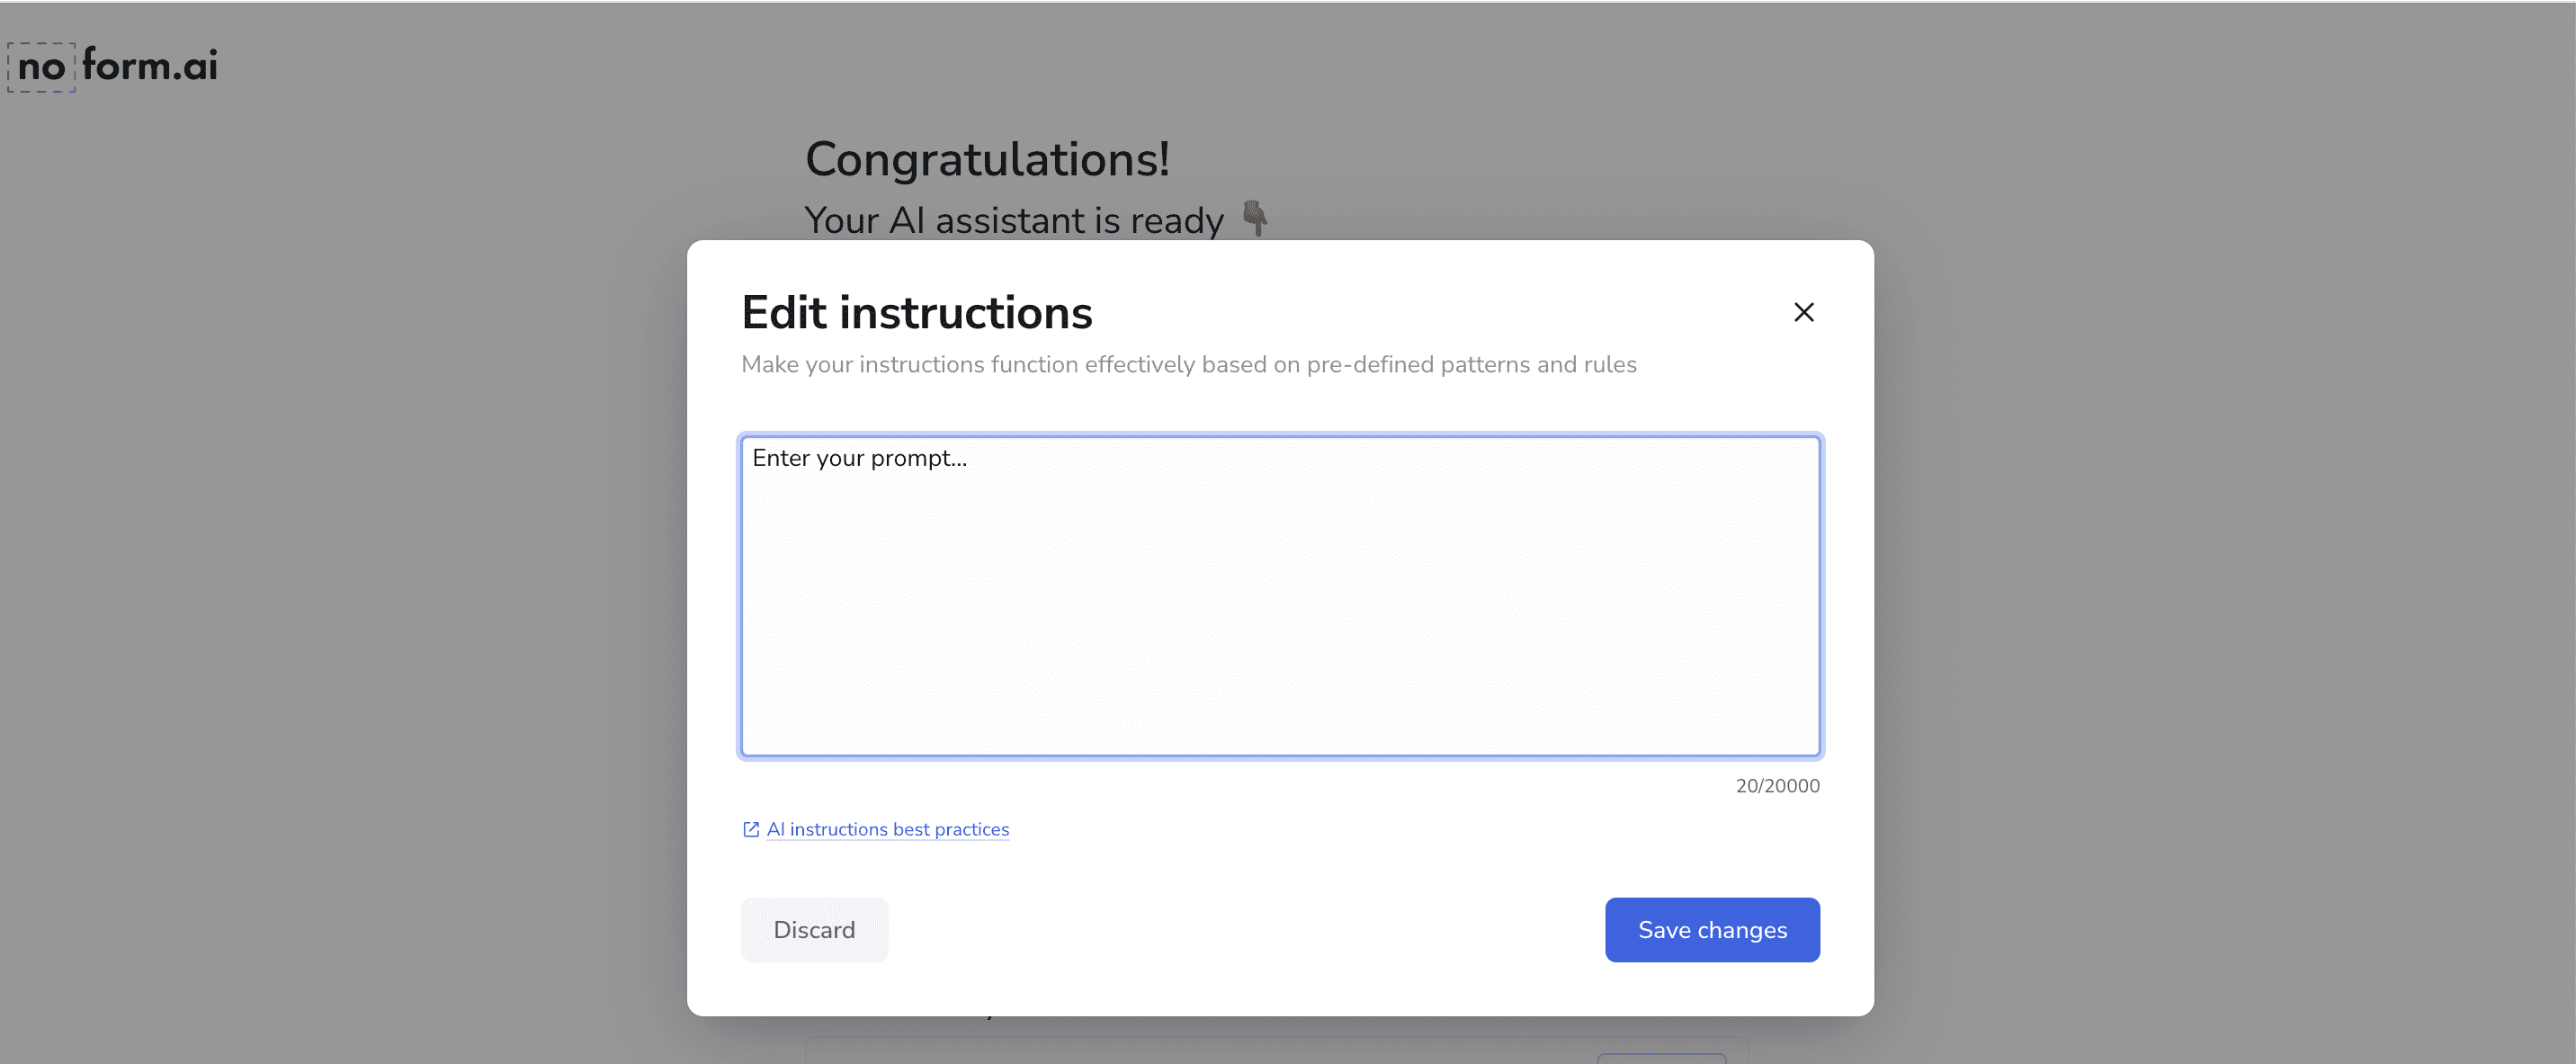This screenshot has width=2576, height=1064.
Task: Save changes to the instructions
Action: [1712, 929]
